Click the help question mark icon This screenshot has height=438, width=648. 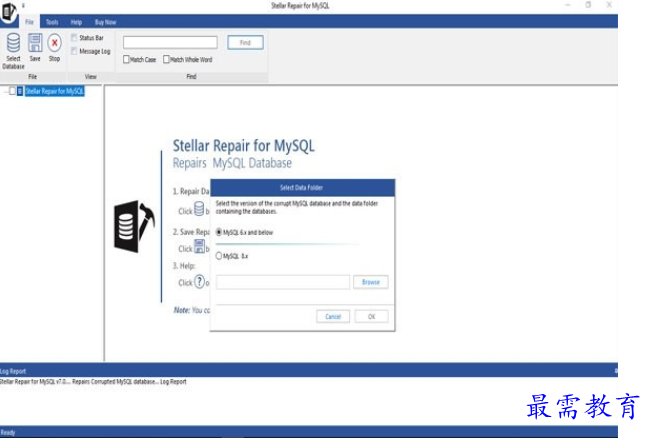200,282
